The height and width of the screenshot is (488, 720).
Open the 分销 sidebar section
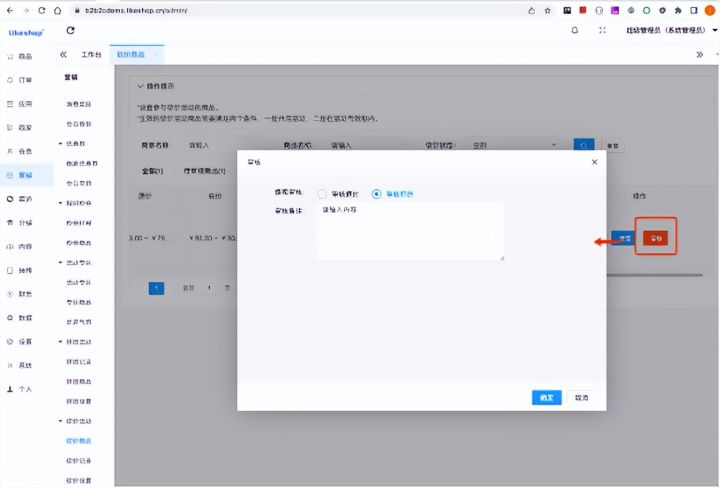[x=20, y=223]
